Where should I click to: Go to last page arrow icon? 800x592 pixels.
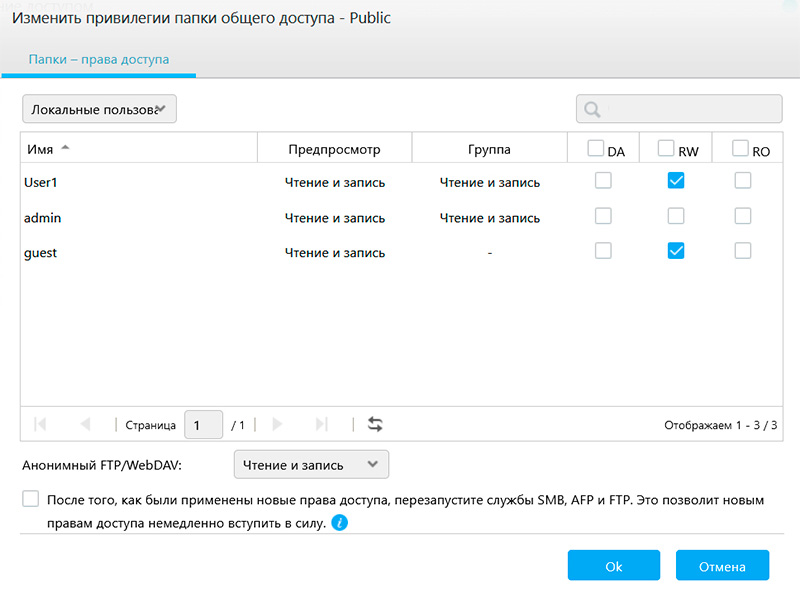coord(321,424)
